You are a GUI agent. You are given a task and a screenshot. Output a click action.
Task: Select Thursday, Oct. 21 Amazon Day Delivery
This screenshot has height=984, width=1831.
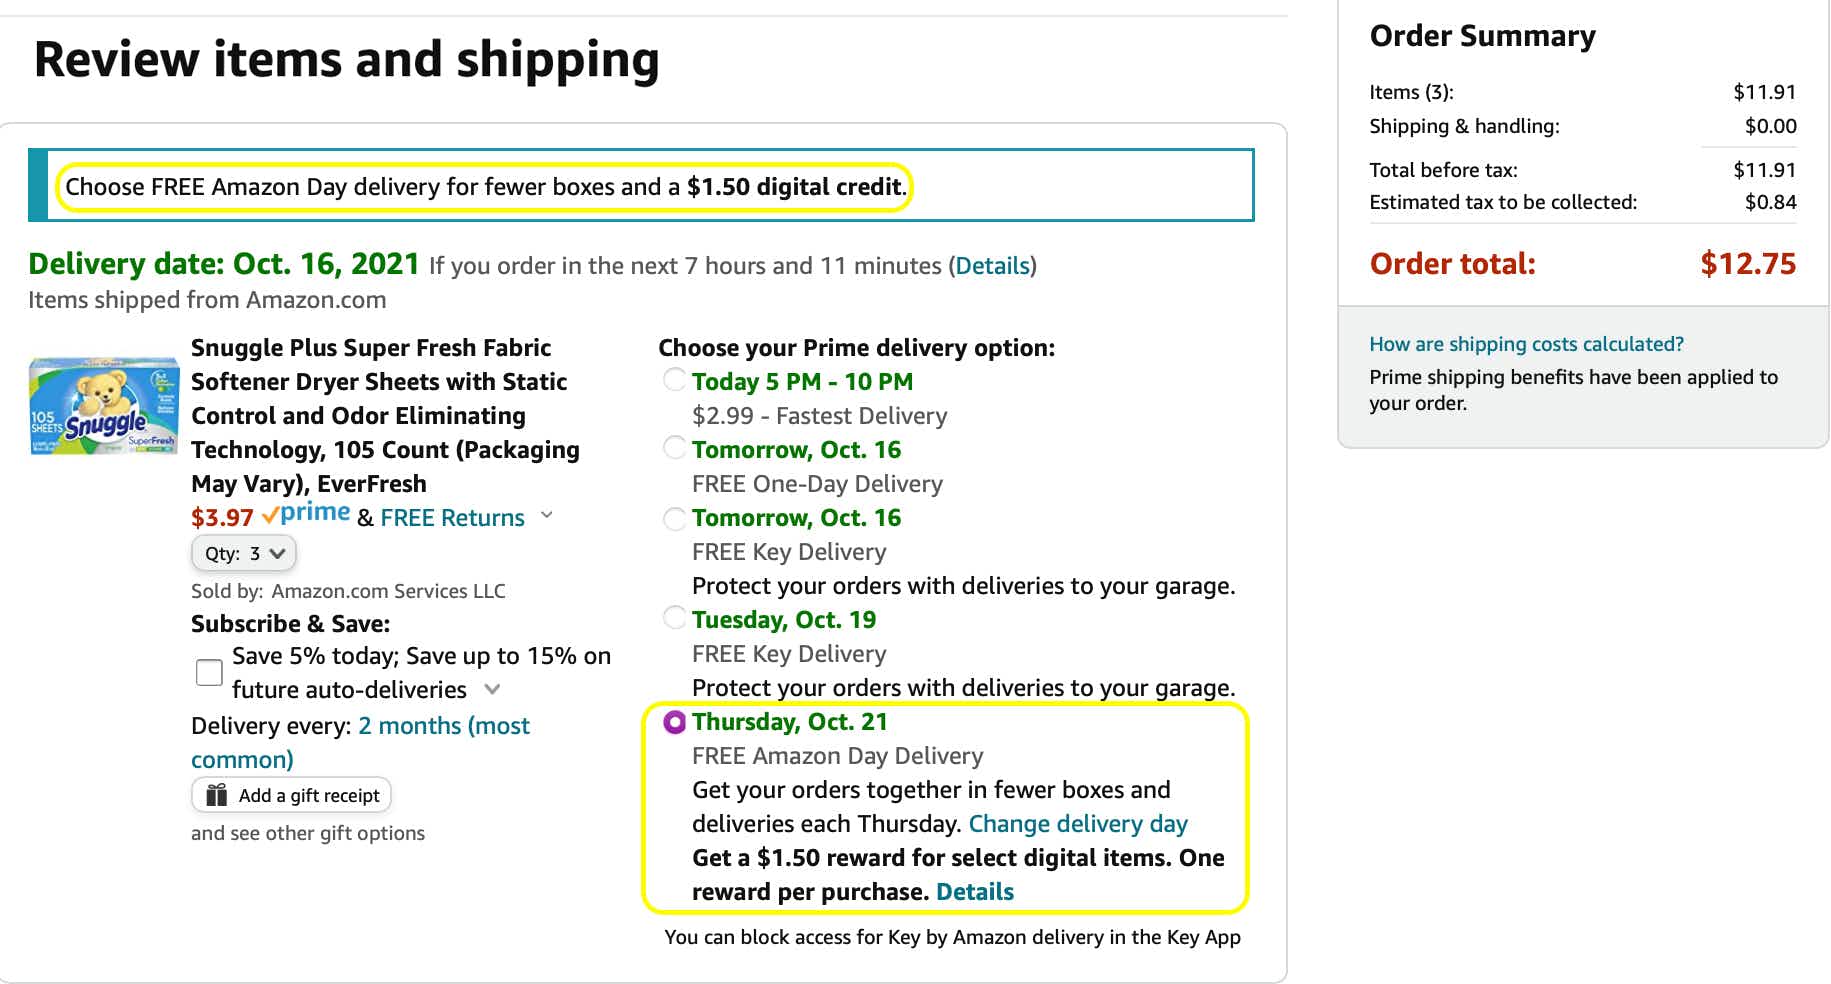675,722
